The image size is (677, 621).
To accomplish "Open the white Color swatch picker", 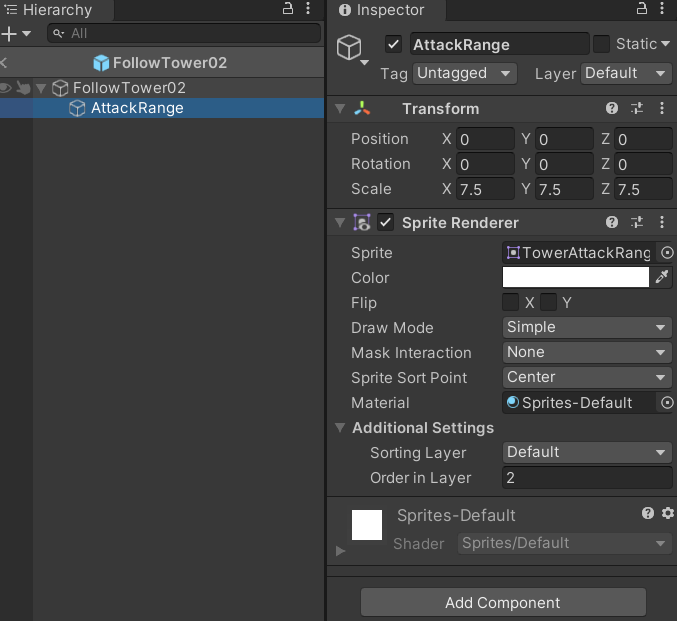I will [576, 278].
